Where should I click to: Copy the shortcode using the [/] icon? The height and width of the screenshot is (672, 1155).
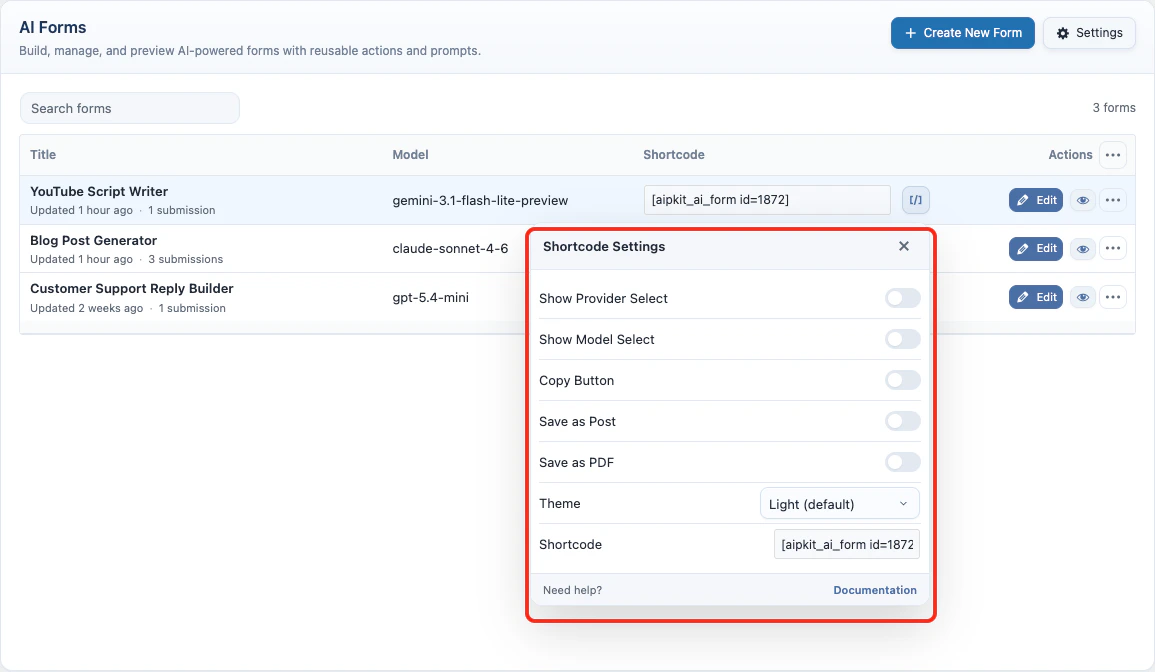pyautogui.click(x=916, y=200)
